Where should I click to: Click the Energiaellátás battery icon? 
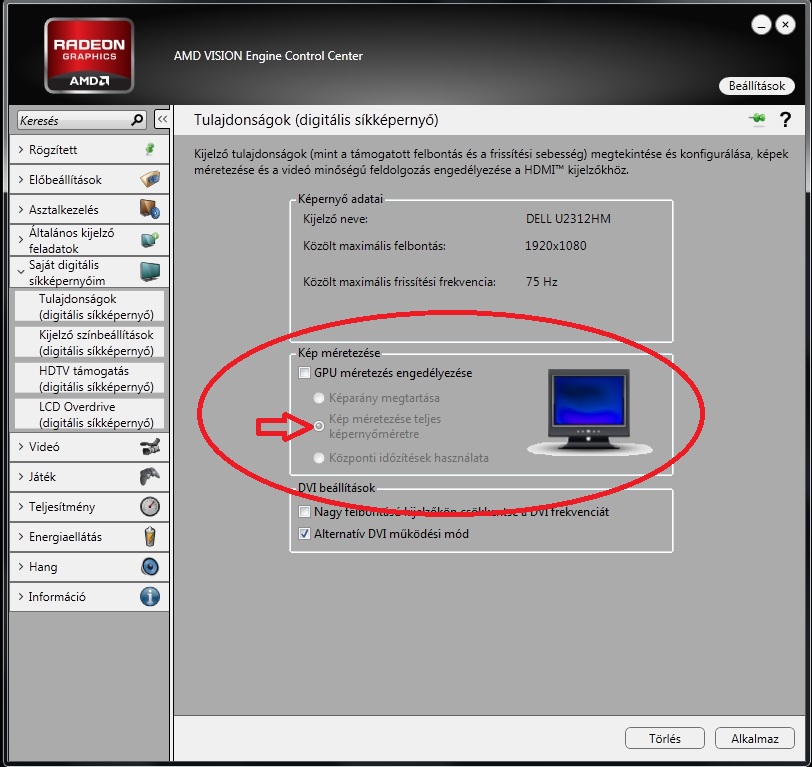click(150, 536)
